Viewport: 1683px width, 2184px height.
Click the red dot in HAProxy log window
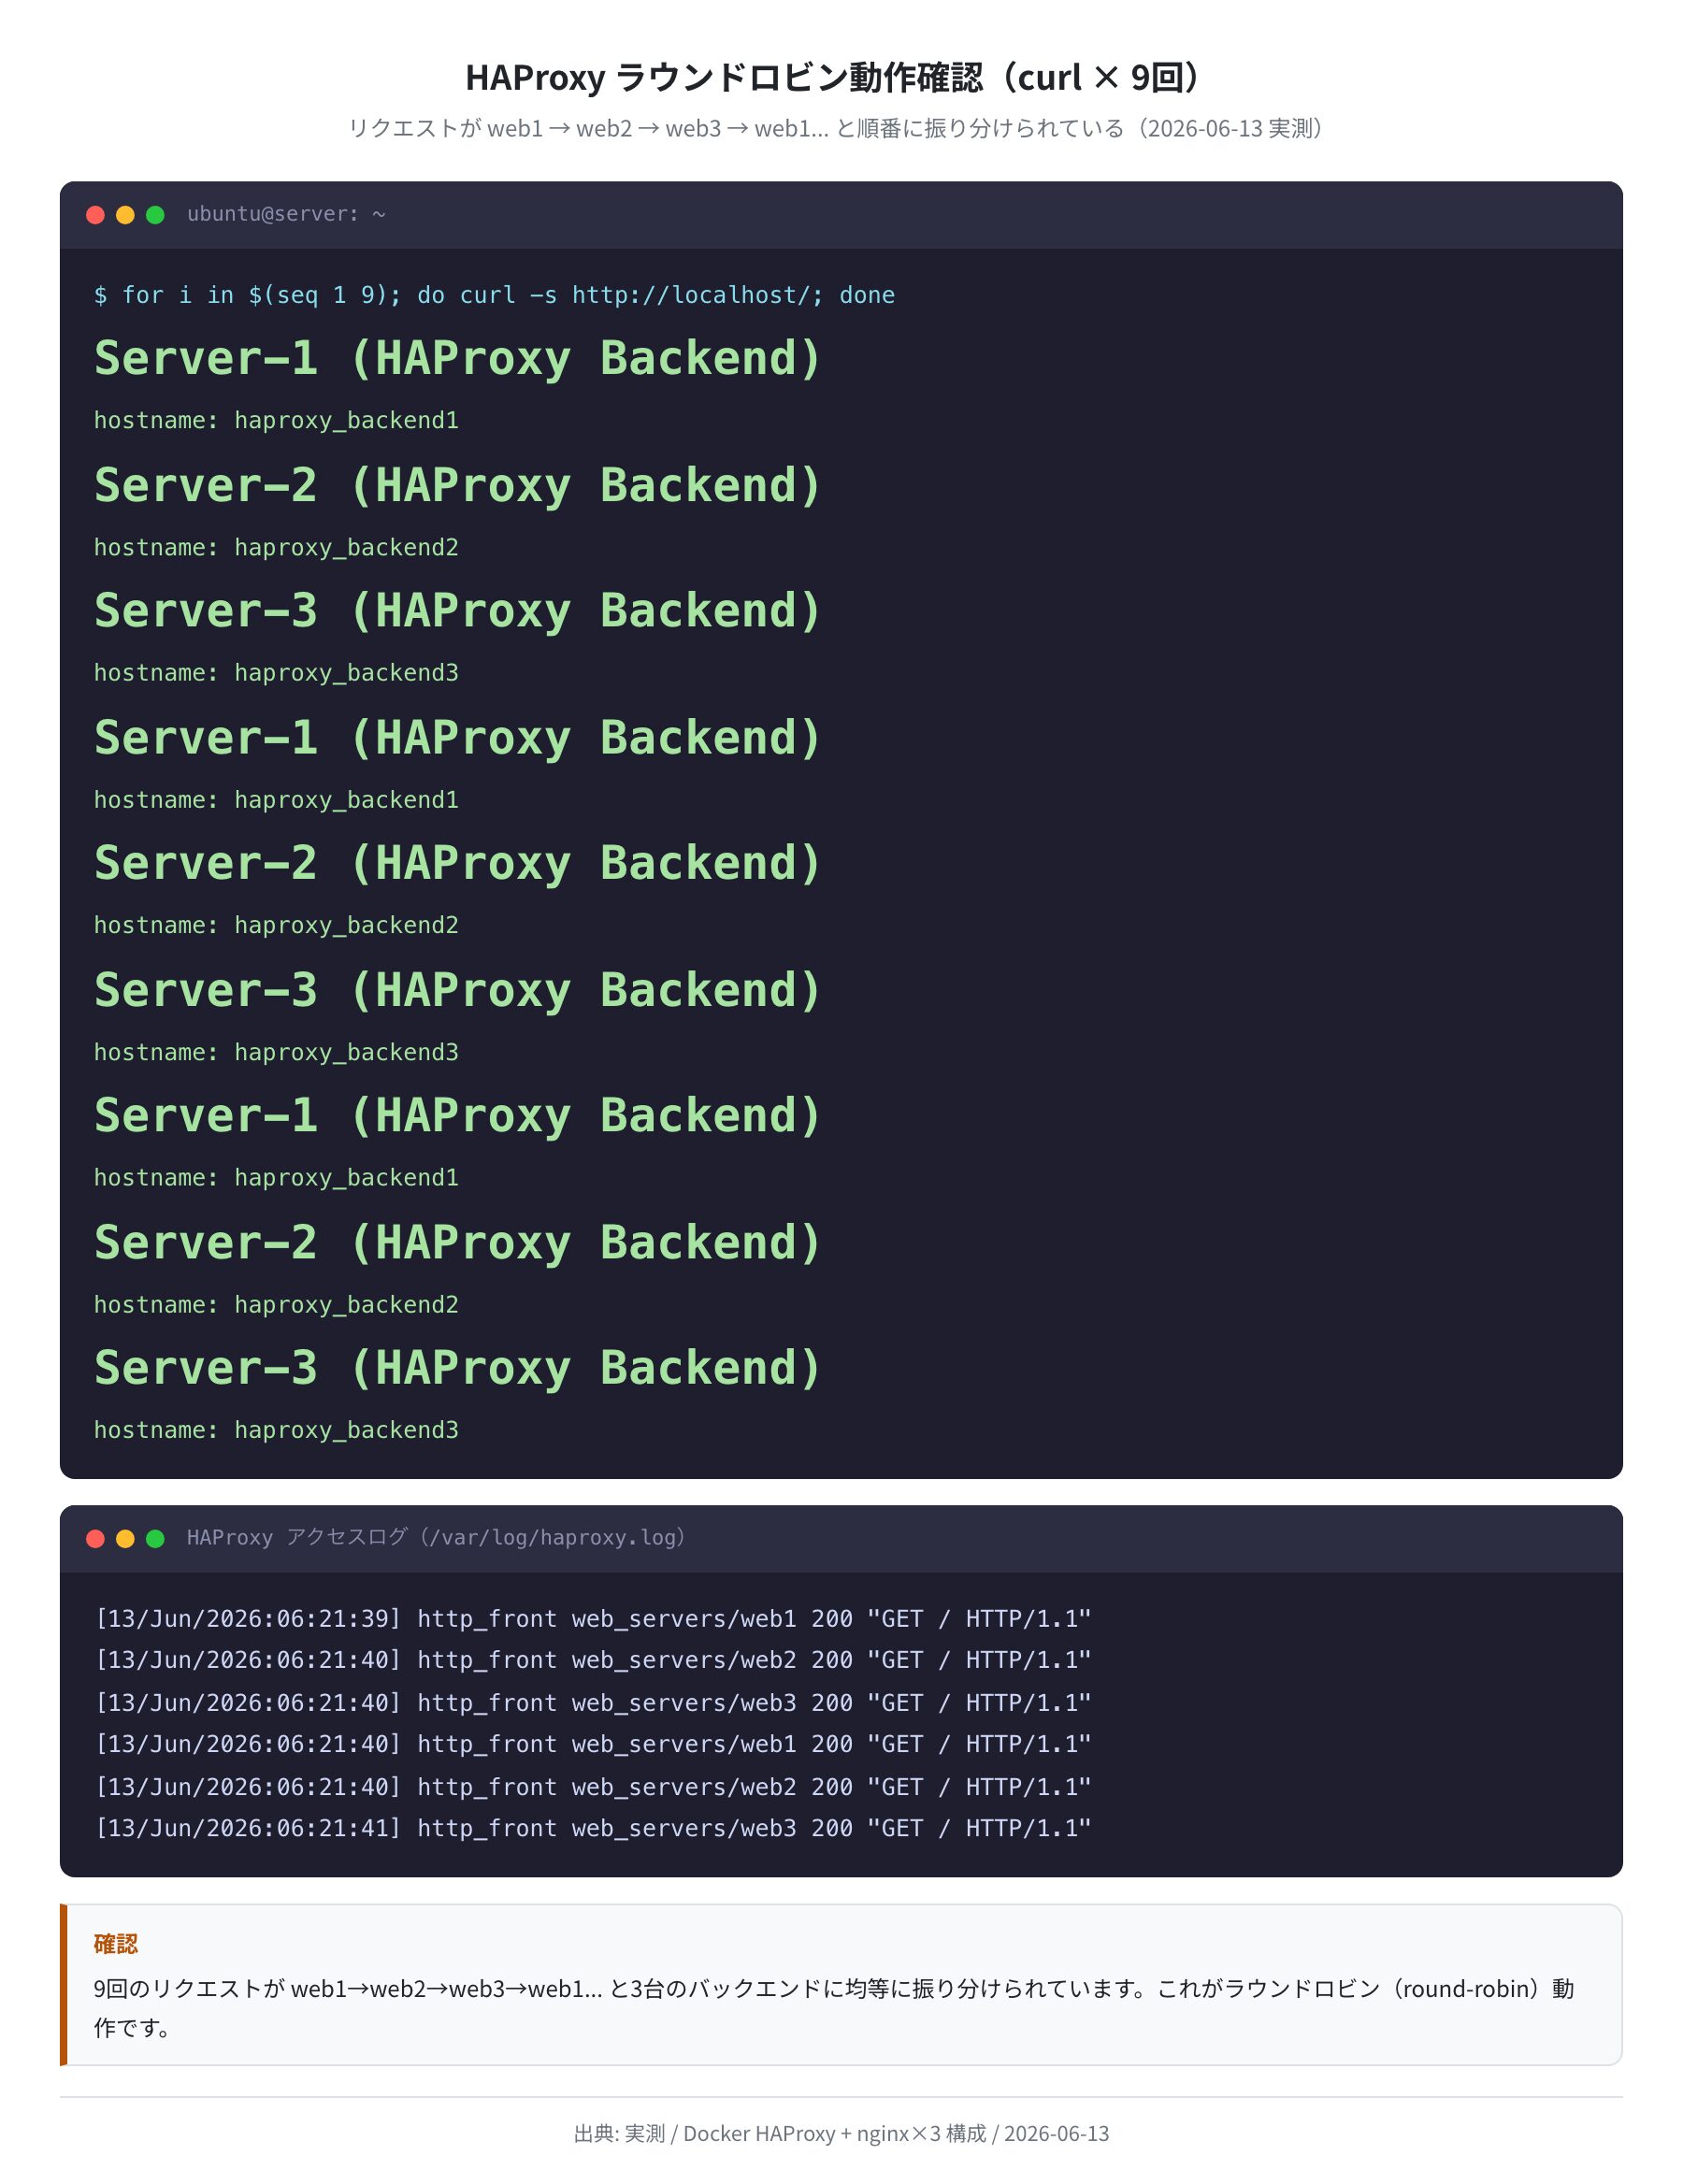[x=96, y=1538]
